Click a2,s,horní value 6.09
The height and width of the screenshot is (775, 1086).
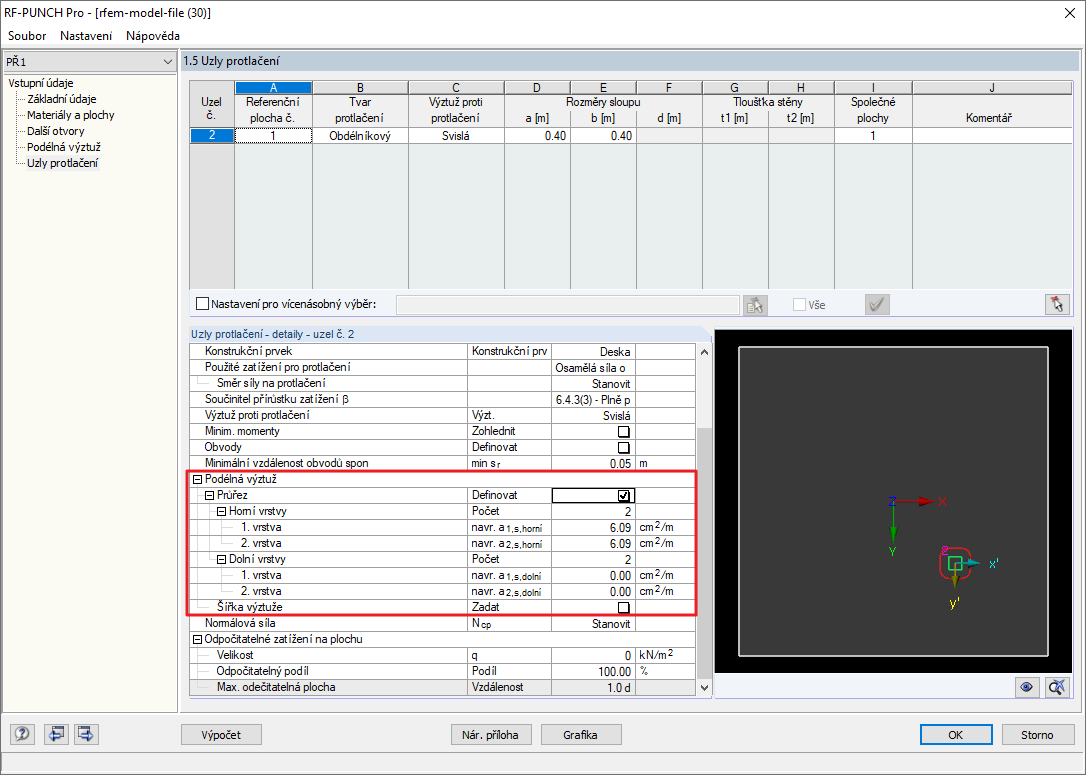tap(593, 543)
